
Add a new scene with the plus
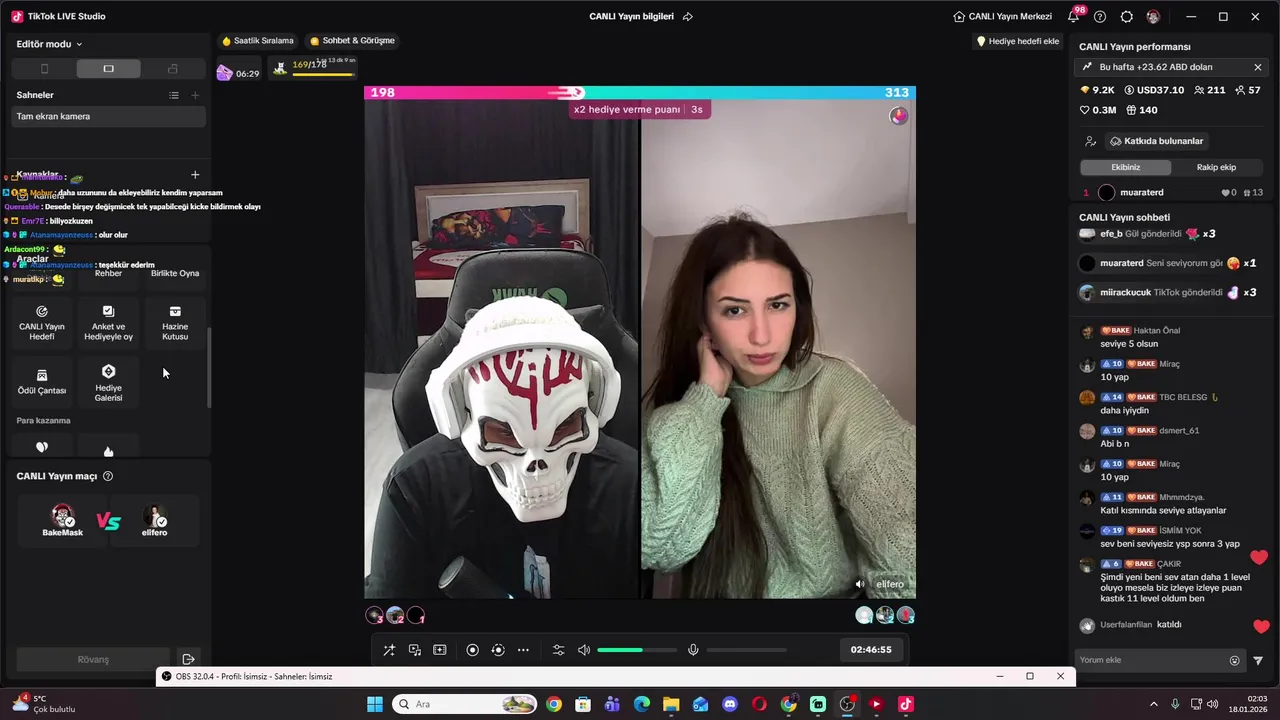195,95
